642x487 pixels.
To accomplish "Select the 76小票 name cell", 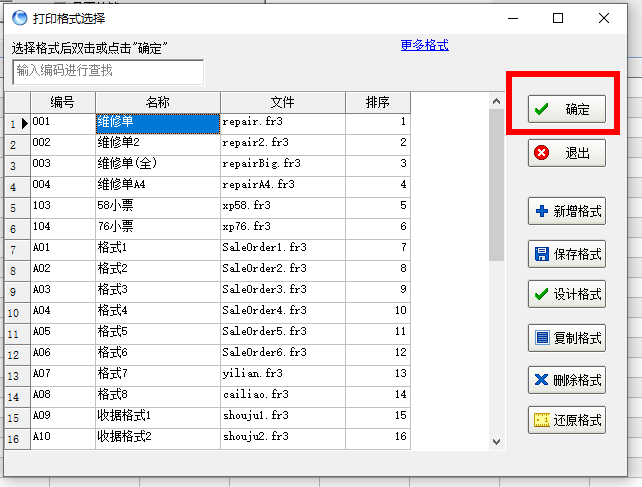I will pyautogui.click(x=158, y=229).
